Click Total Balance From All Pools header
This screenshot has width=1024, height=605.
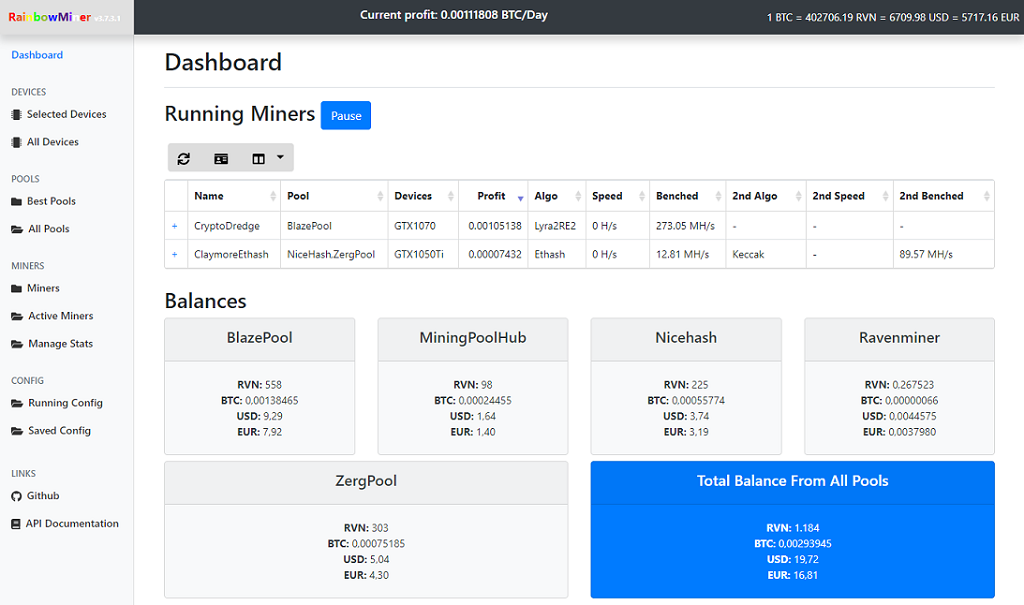(792, 482)
